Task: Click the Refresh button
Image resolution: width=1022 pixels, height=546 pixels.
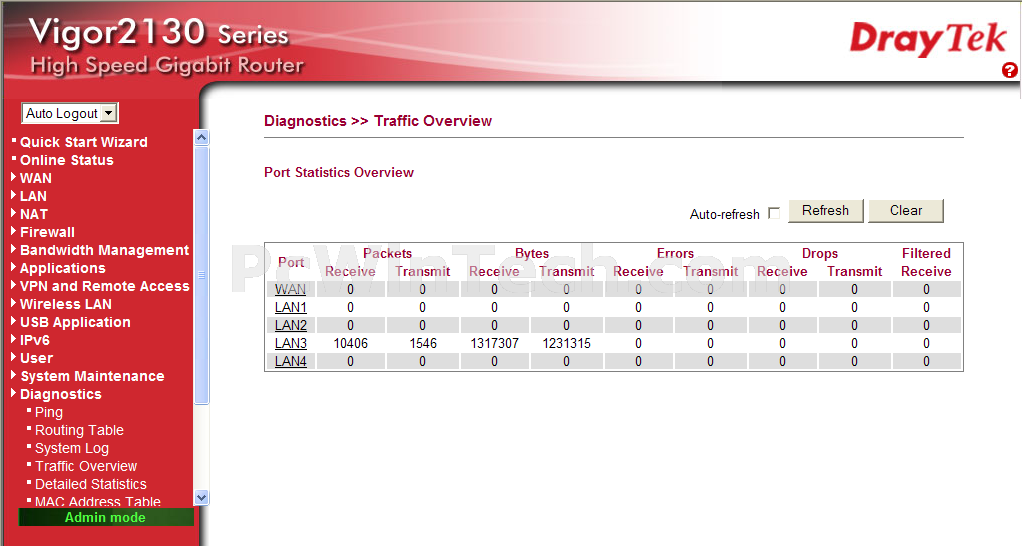Action: pyautogui.click(x=825, y=210)
